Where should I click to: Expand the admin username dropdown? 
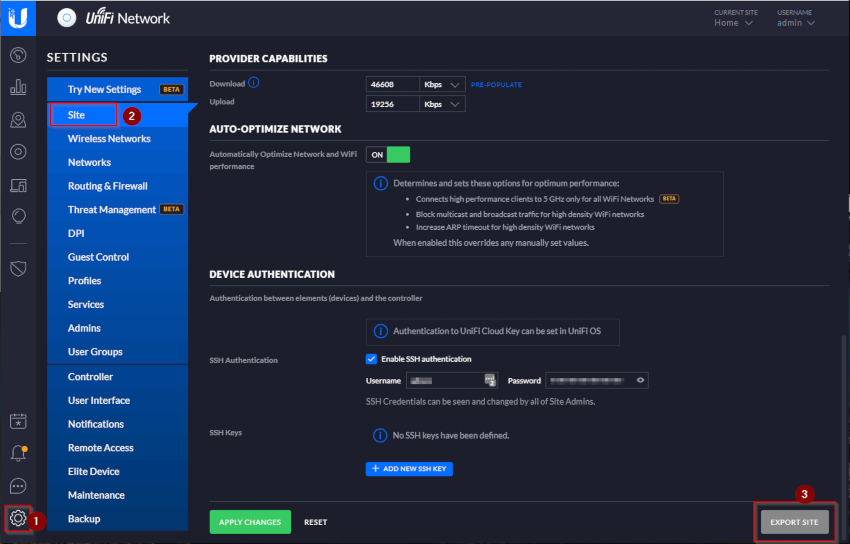(796, 23)
